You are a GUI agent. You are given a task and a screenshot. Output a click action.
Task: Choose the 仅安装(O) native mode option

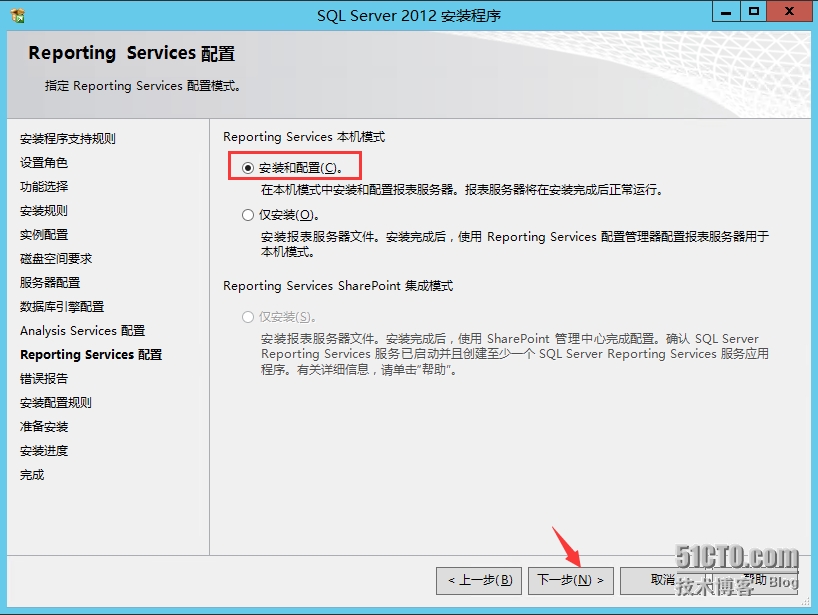(248, 215)
